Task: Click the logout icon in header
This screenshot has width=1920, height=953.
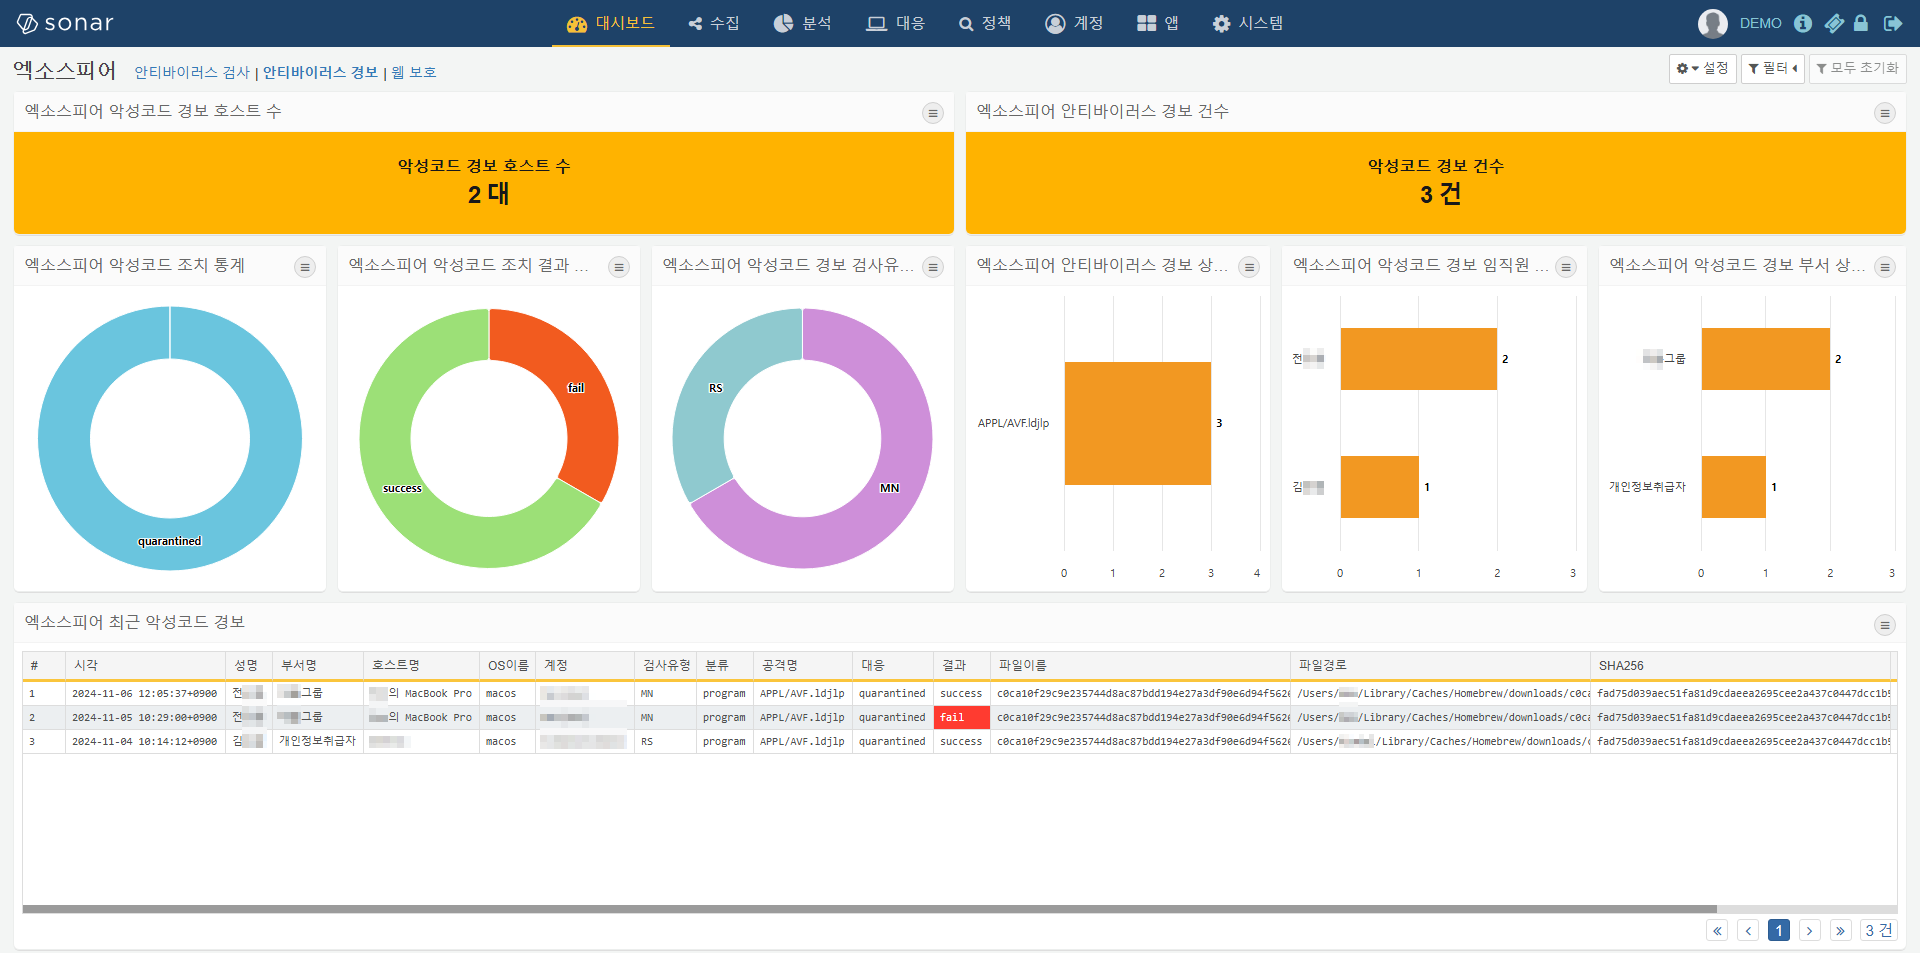Action: click(1893, 23)
